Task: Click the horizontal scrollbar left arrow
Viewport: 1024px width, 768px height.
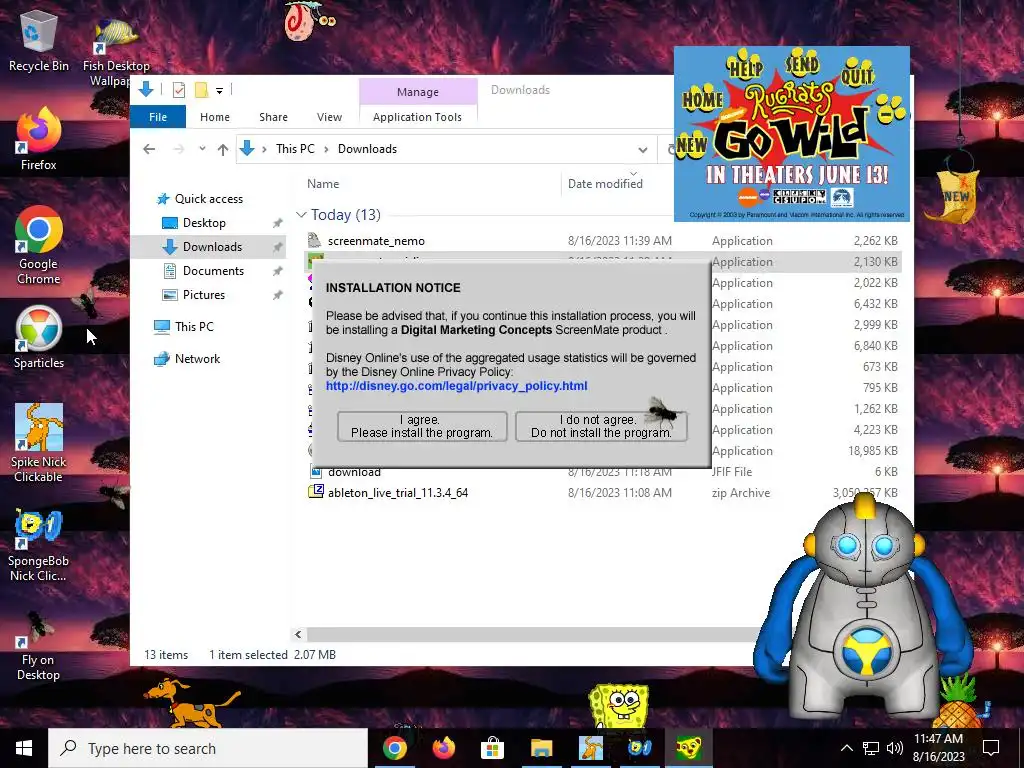Action: pyautogui.click(x=298, y=634)
